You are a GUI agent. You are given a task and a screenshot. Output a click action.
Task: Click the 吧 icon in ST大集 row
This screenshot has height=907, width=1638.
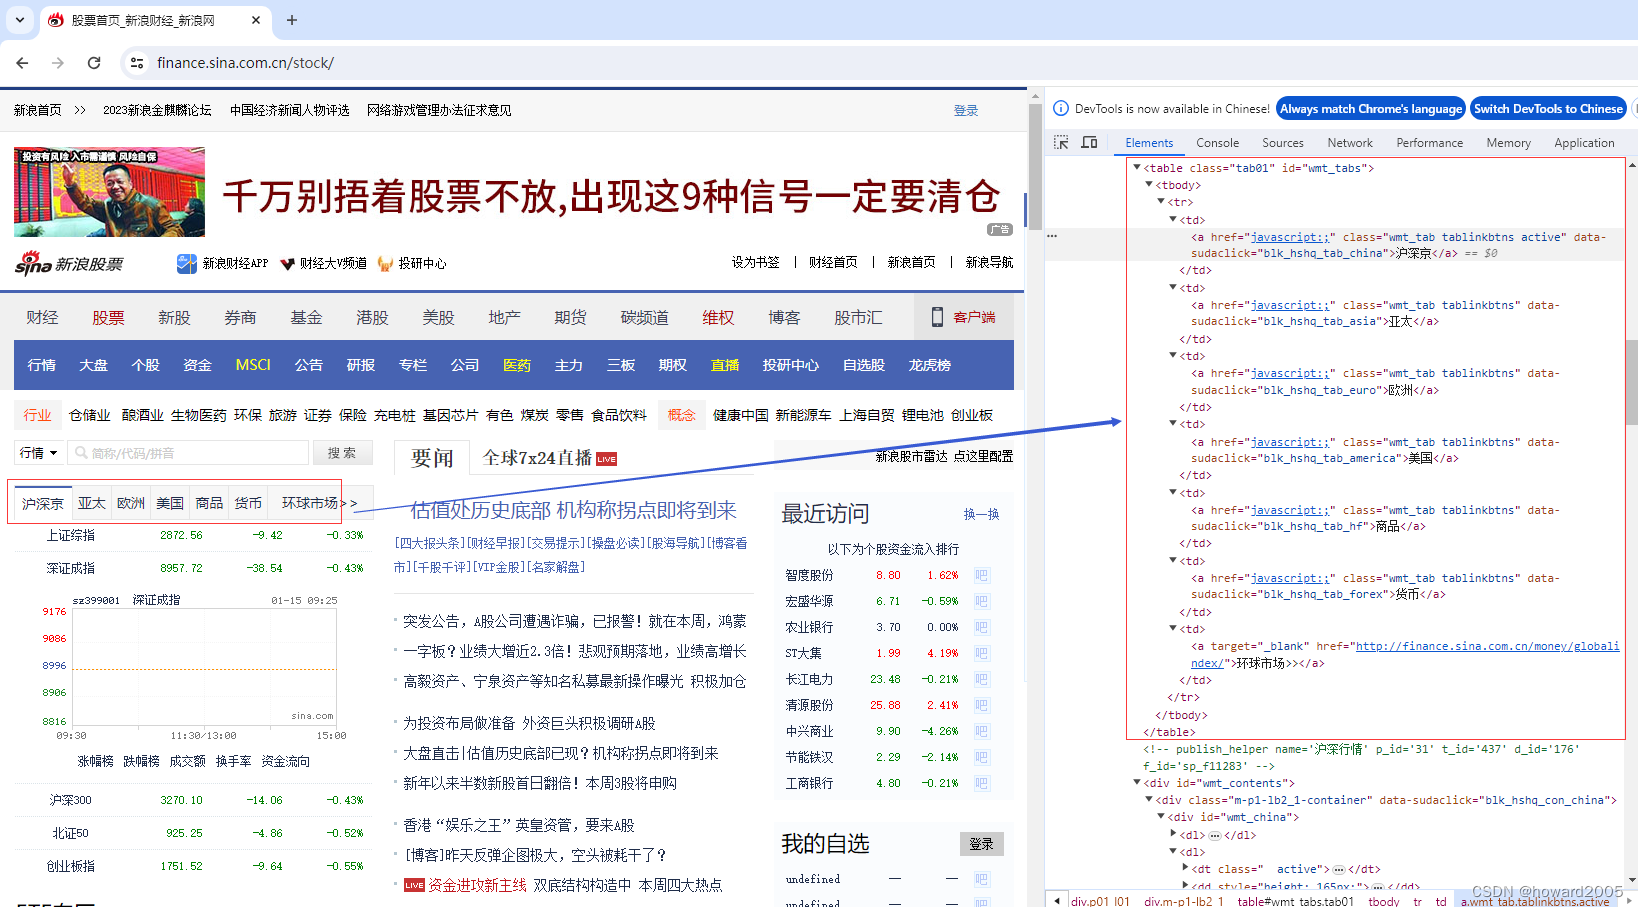[981, 653]
